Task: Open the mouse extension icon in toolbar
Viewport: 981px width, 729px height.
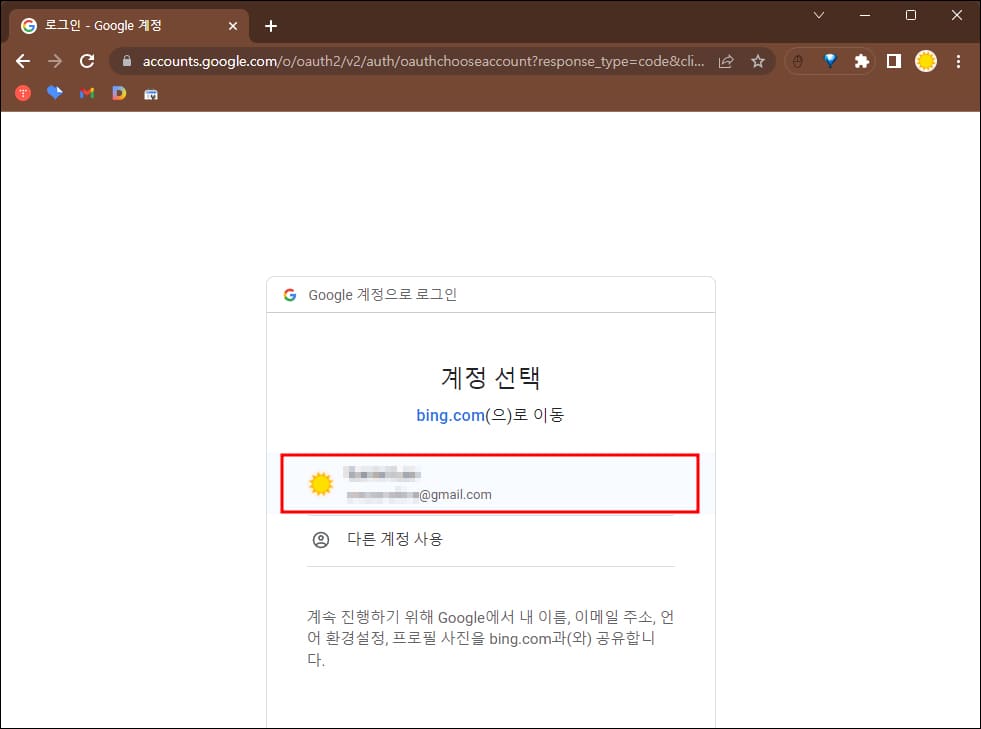Action: coord(798,61)
